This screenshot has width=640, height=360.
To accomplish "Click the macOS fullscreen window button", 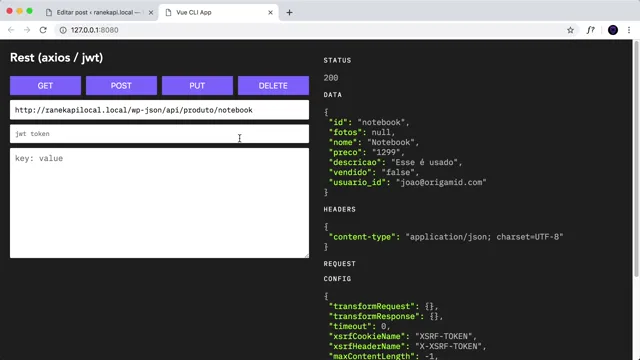I will click(29, 11).
